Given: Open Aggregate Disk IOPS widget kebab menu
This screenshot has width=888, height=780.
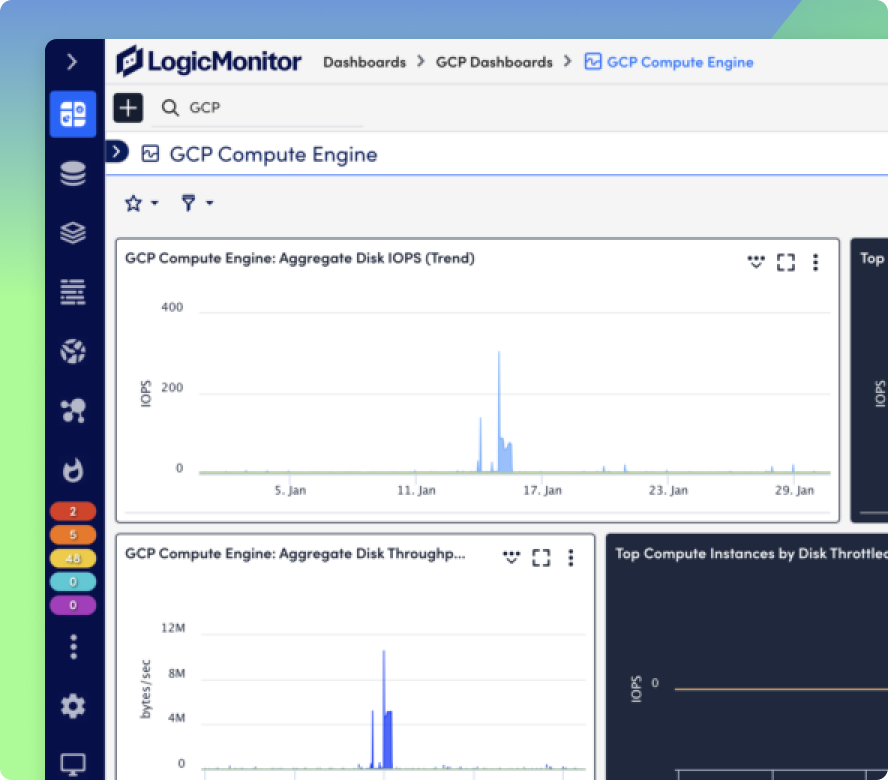Looking at the screenshot, I should click(816, 262).
